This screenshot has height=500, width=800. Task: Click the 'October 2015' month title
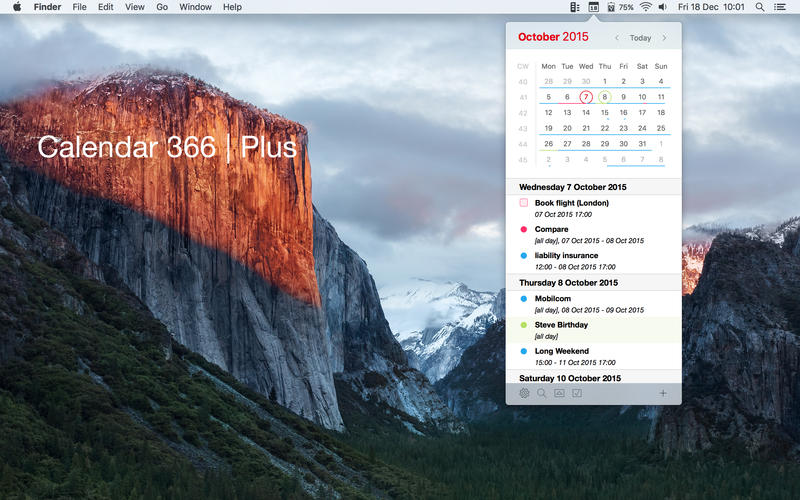point(553,37)
